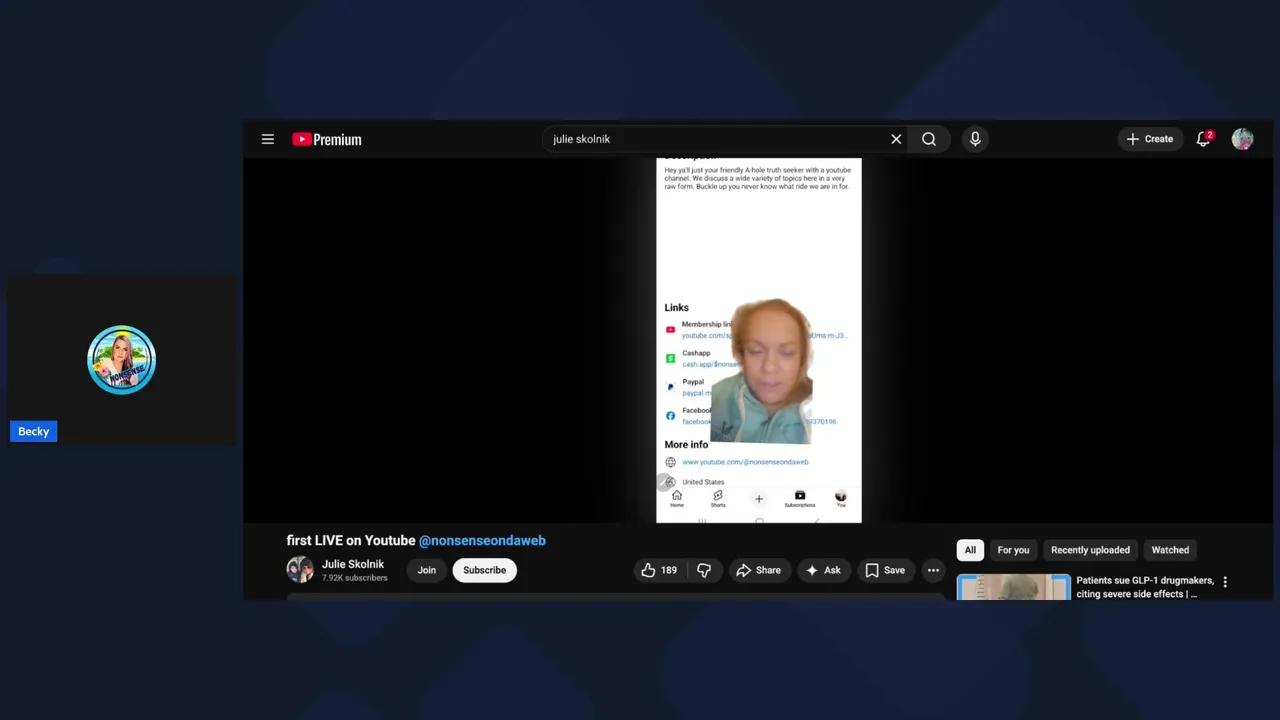Select the Recently uploaded filter chip

(1090, 550)
